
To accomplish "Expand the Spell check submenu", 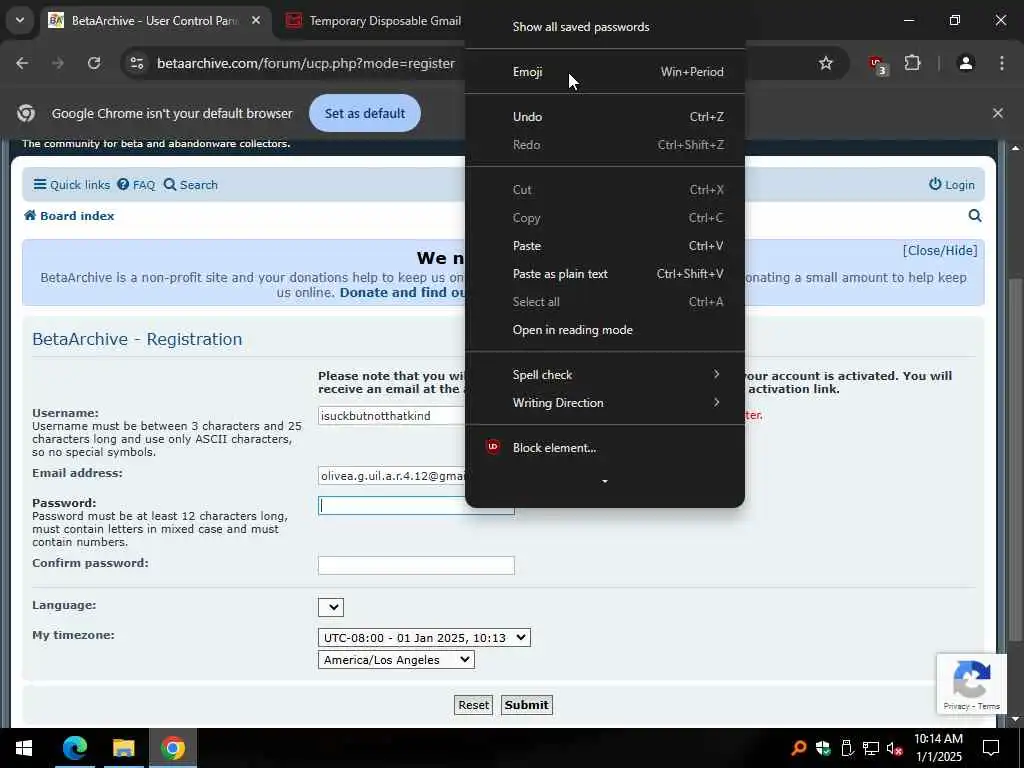I will point(605,375).
